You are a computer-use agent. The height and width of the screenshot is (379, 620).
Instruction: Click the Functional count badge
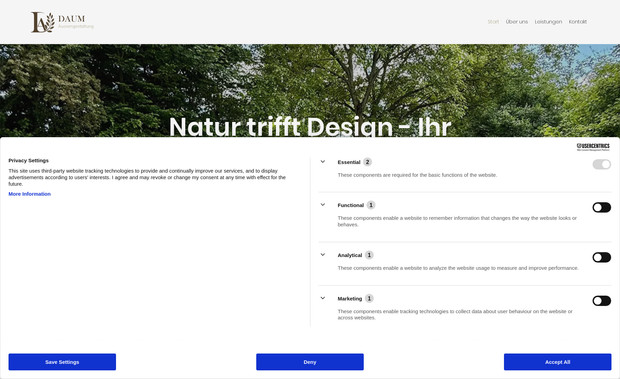point(370,205)
